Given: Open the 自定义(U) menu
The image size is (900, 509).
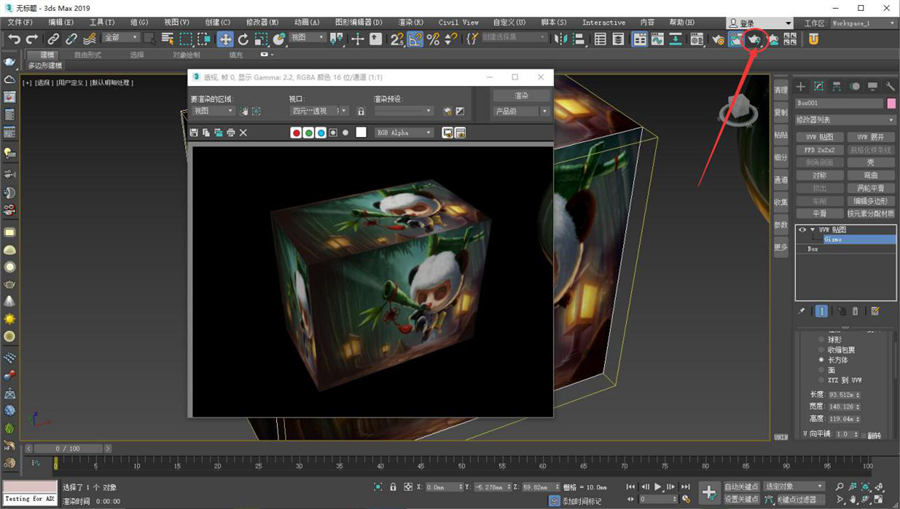Looking at the screenshot, I should point(509,22).
